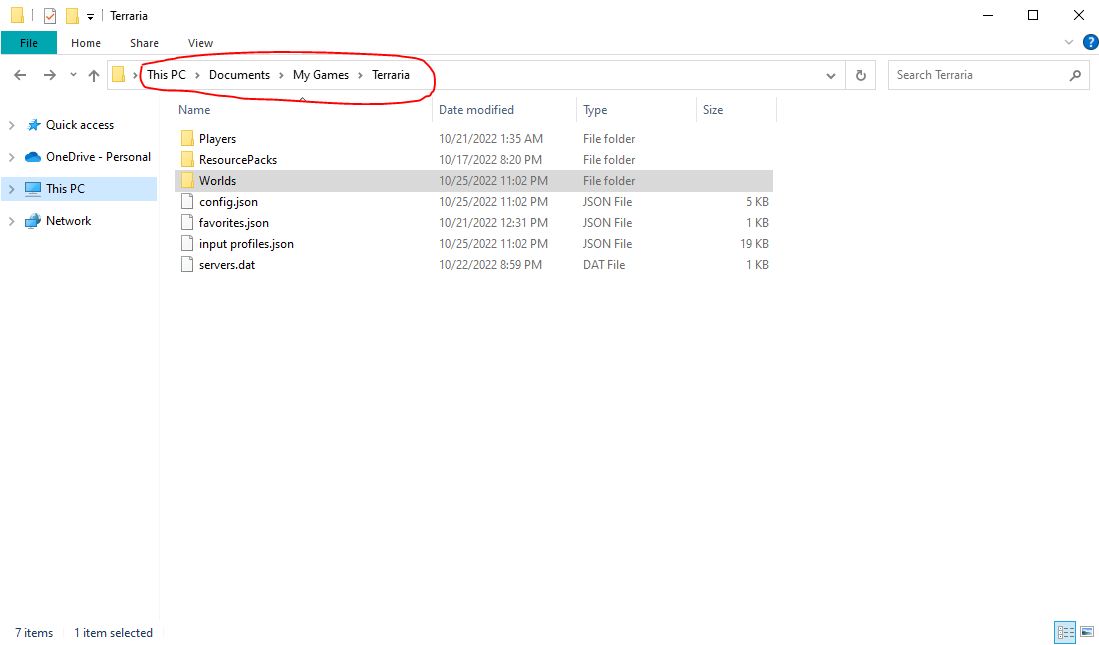Click the 19 KB size cell
This screenshot has width=1099, height=645.
point(754,244)
